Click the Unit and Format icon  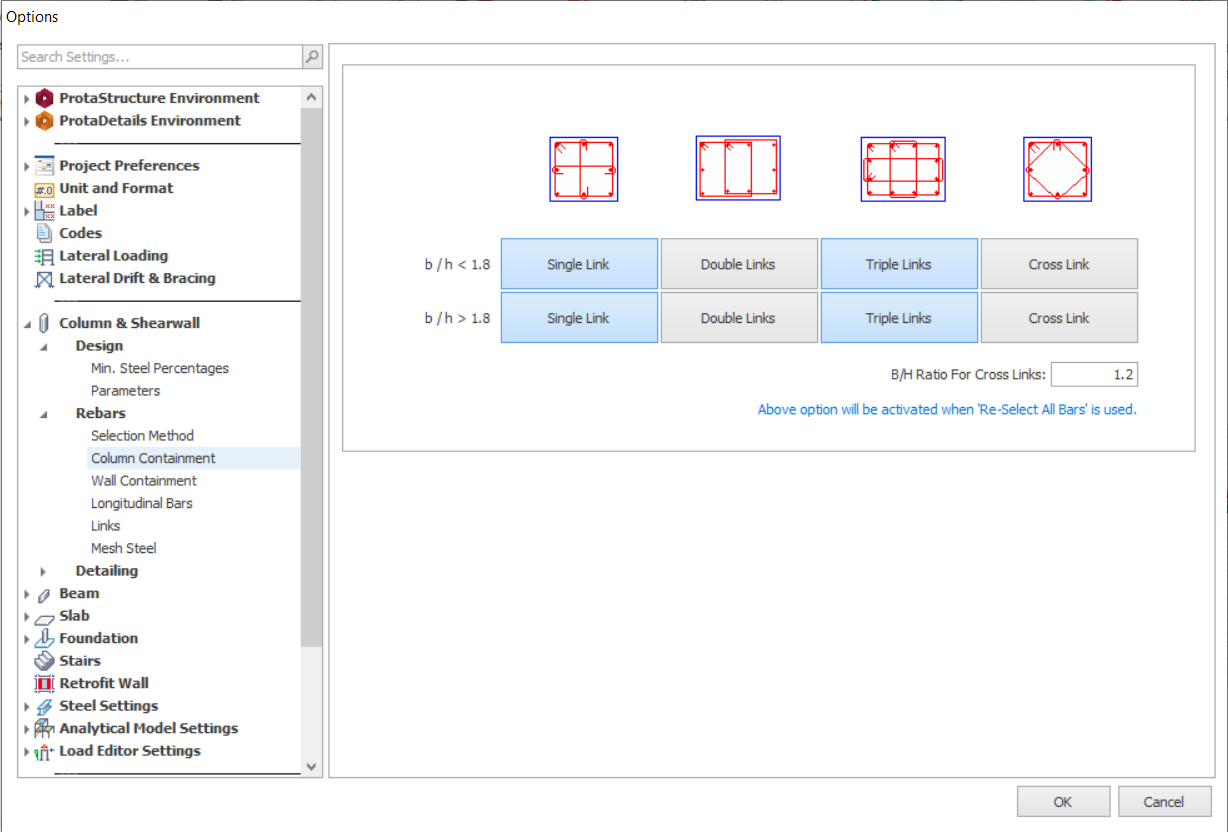44,188
